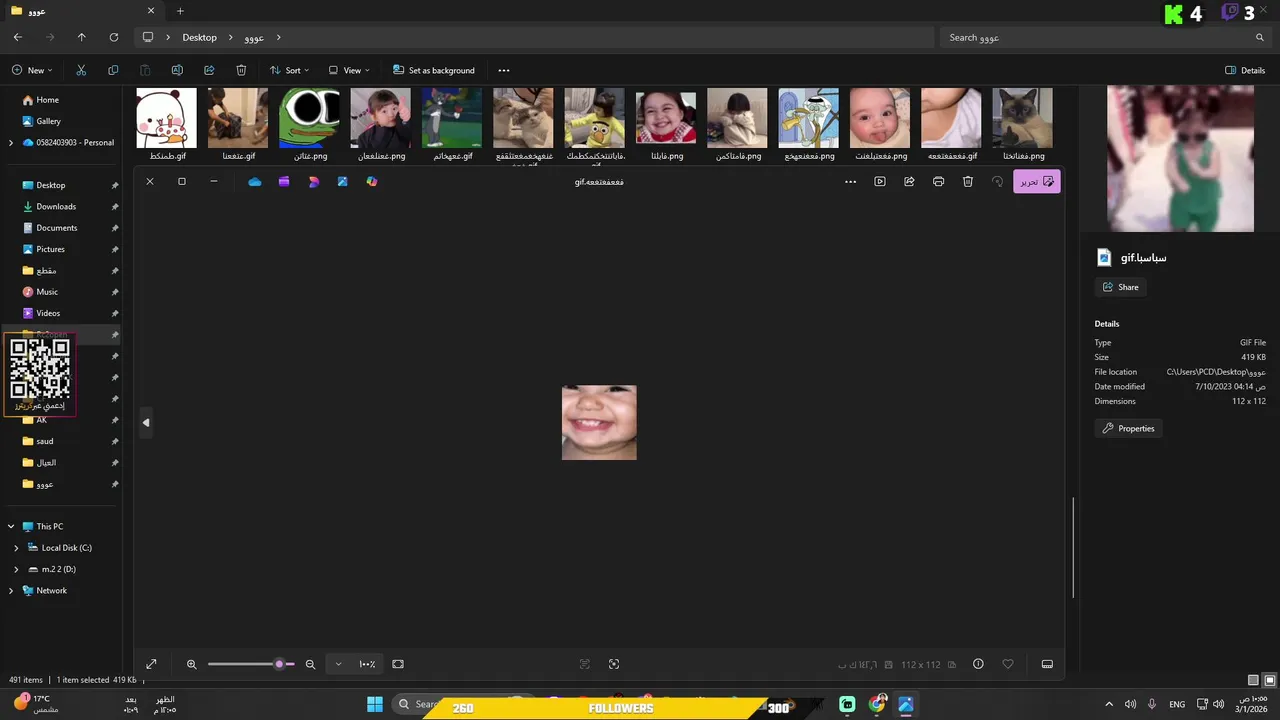The image size is (1280, 720).
Task: Toggle favorite heart in Photos viewer
Action: point(1008,664)
